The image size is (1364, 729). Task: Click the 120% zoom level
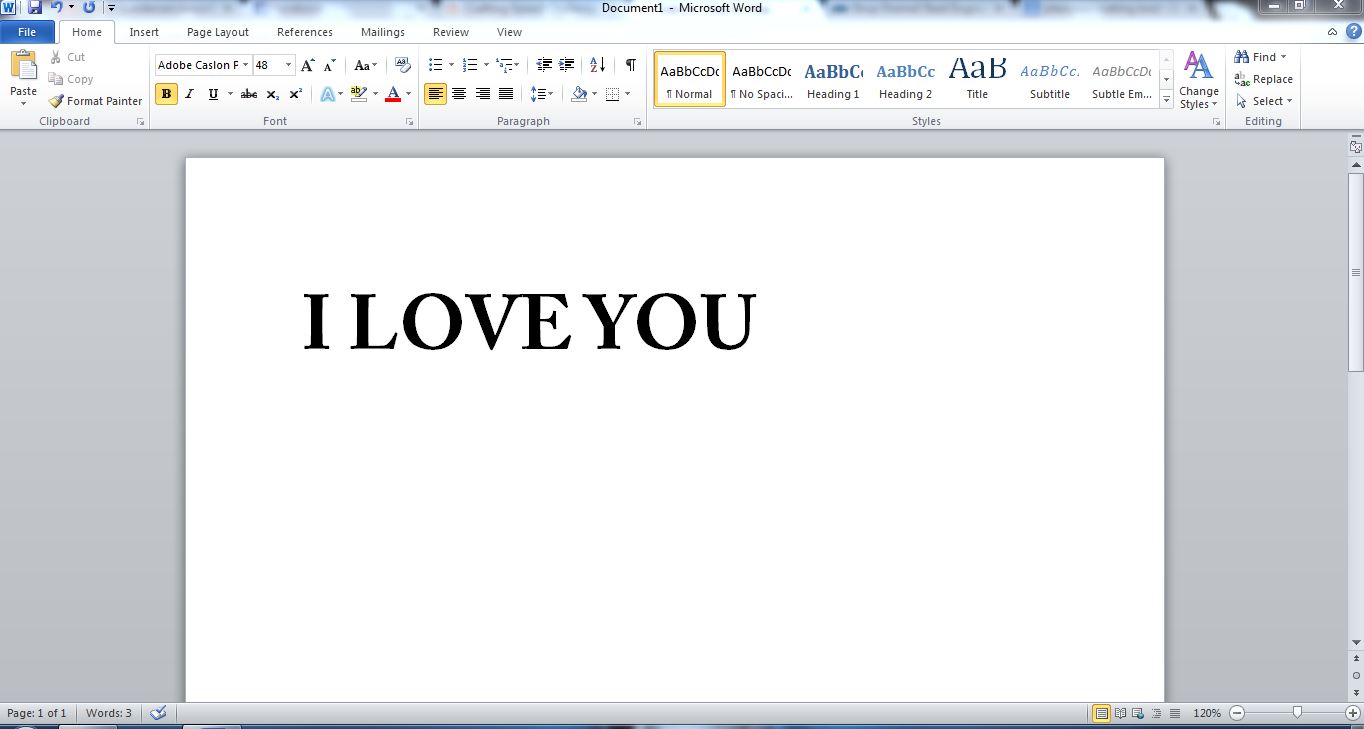[1207, 713]
